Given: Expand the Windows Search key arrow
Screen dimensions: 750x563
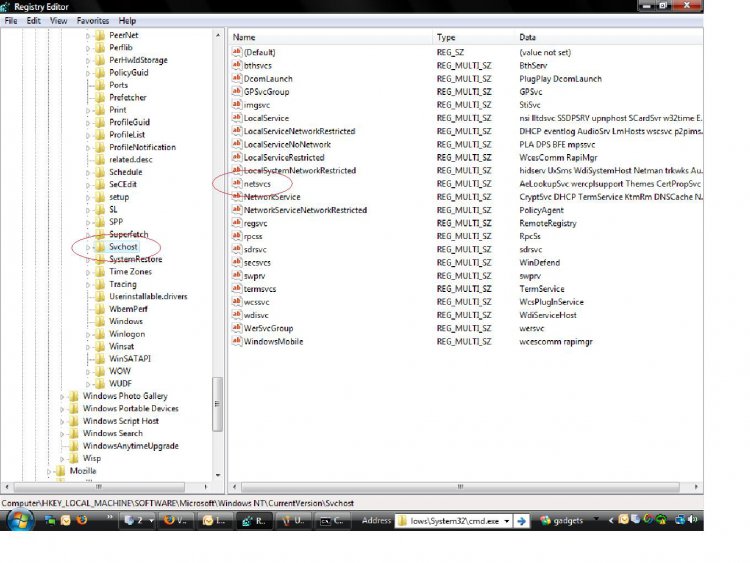Looking at the screenshot, I should point(61,434).
